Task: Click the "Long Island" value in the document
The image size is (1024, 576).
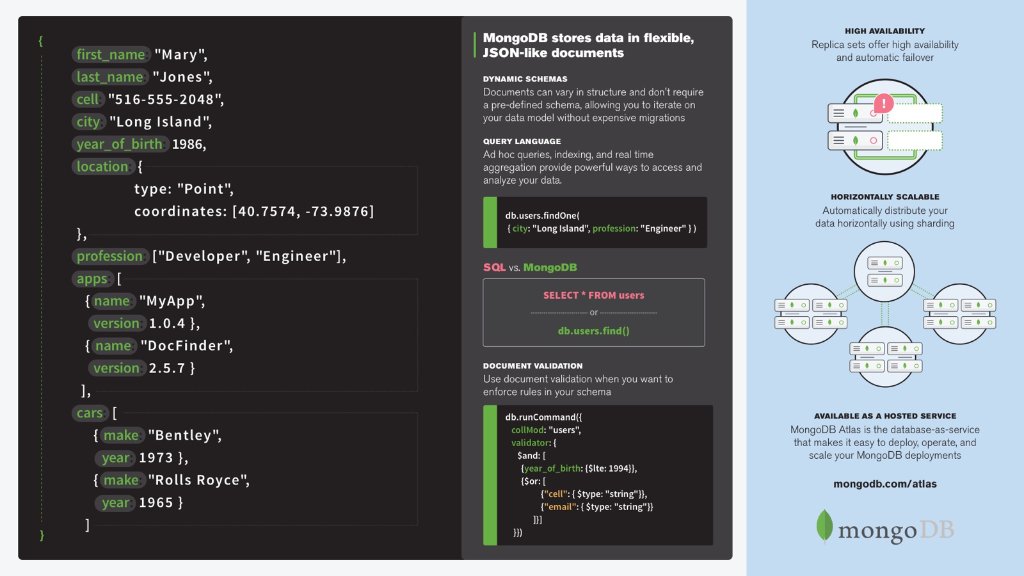Action: tap(161, 121)
